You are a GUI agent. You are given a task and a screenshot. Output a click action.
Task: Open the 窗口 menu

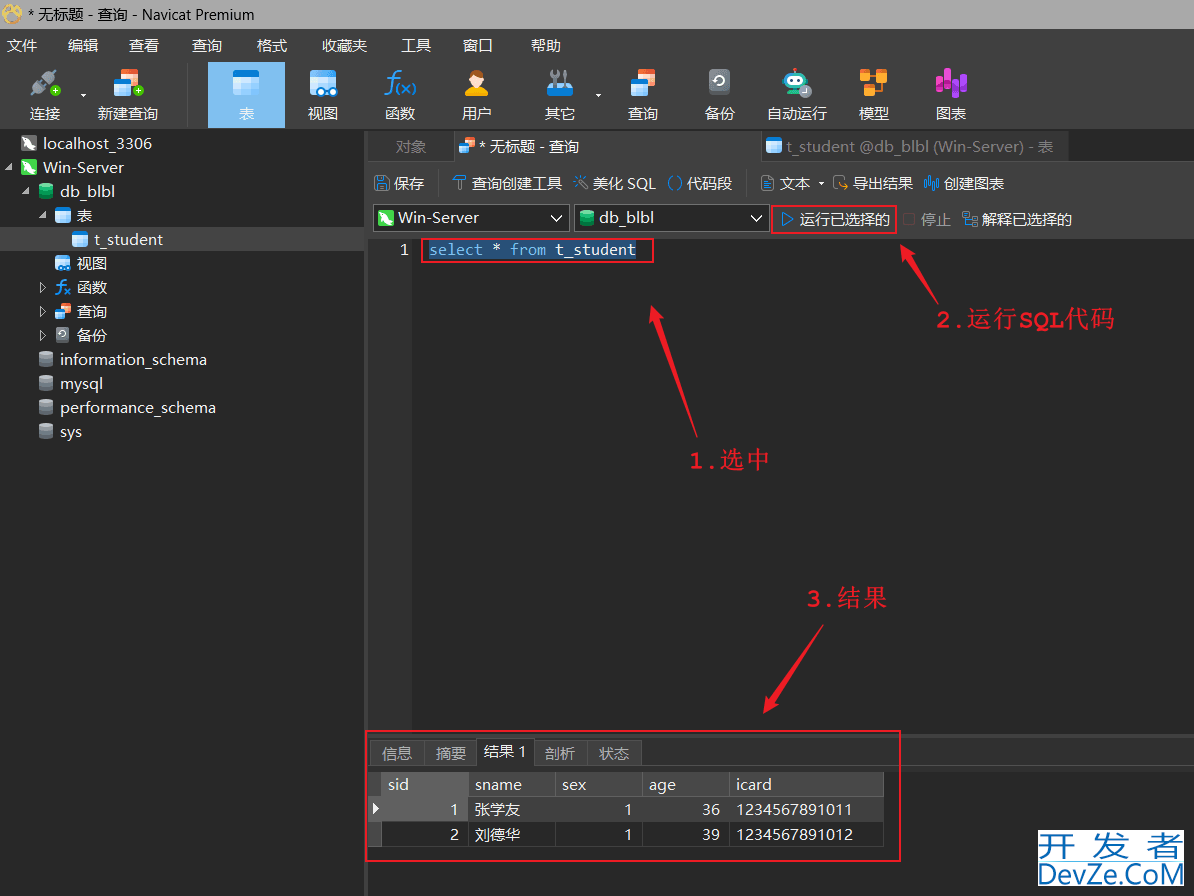477,46
